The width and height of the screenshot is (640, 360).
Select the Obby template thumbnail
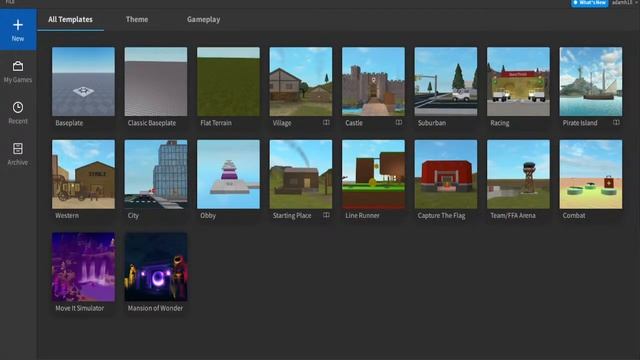[228, 174]
